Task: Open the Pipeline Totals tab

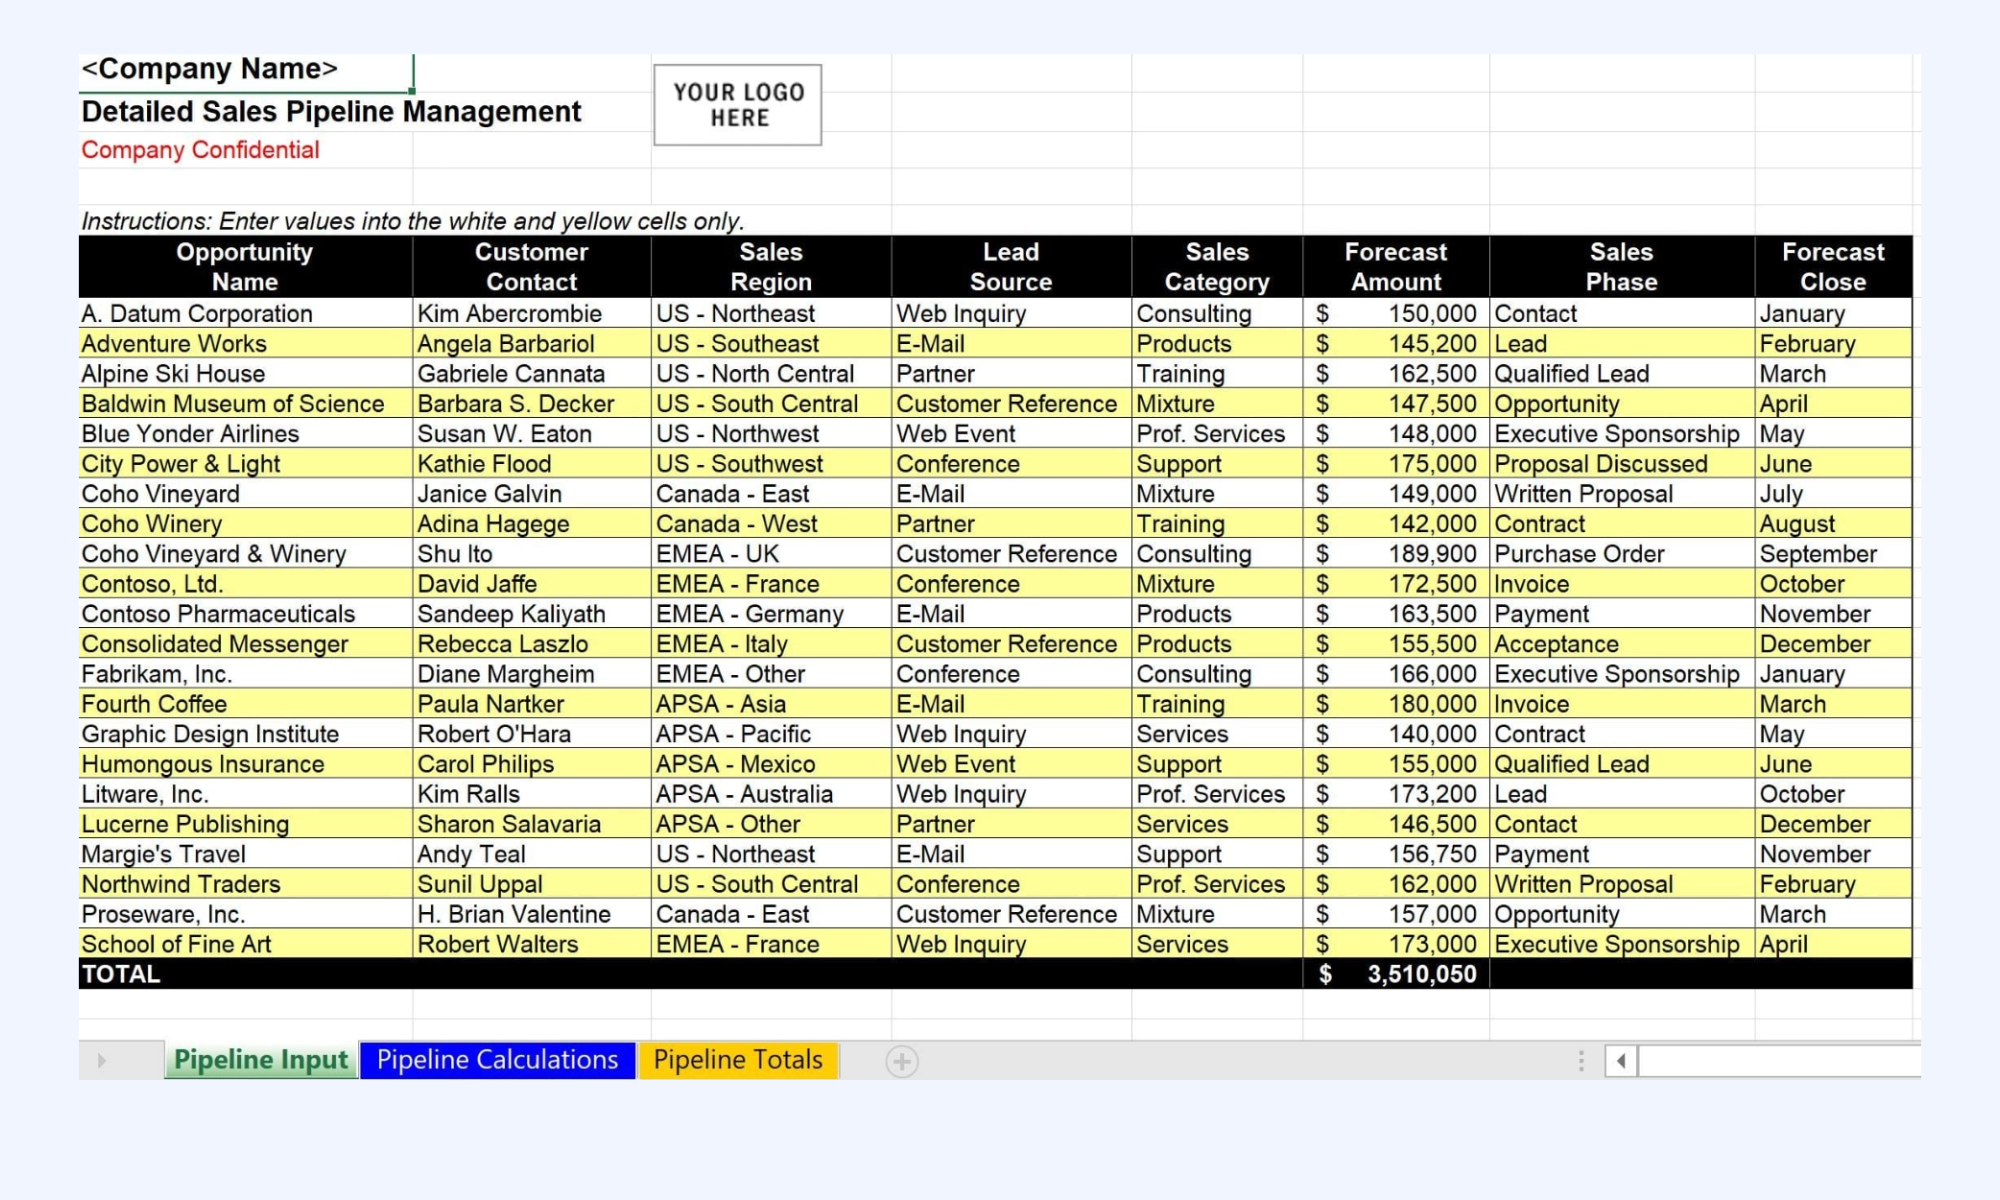Action: (738, 1060)
